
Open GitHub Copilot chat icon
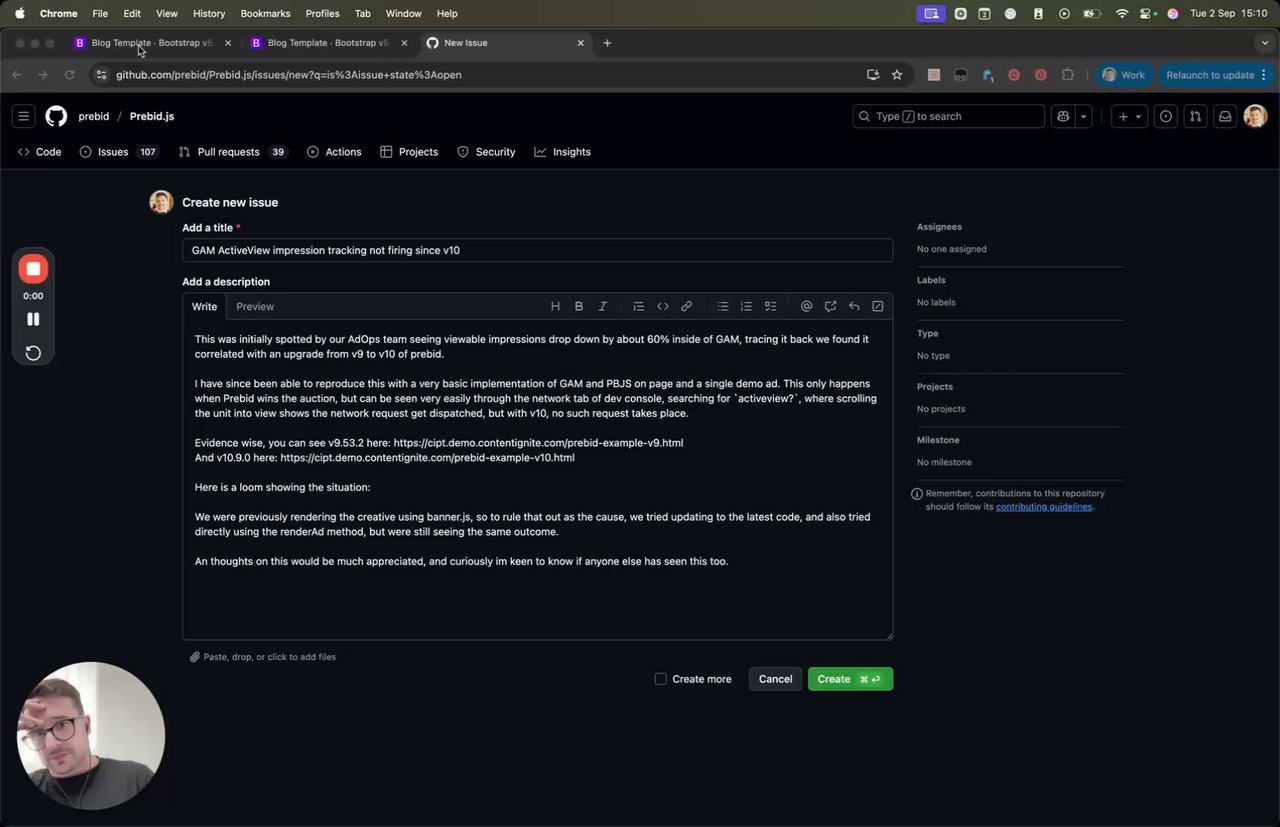pyautogui.click(x=1064, y=116)
